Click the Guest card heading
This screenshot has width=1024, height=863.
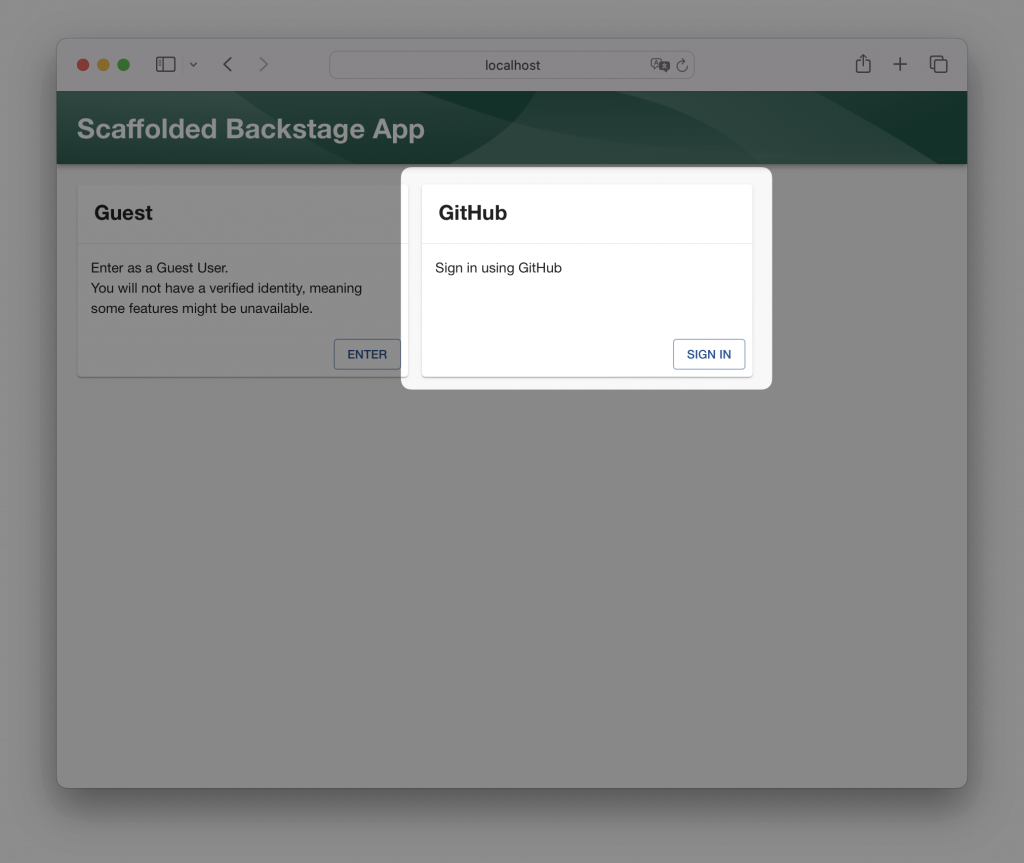point(123,213)
